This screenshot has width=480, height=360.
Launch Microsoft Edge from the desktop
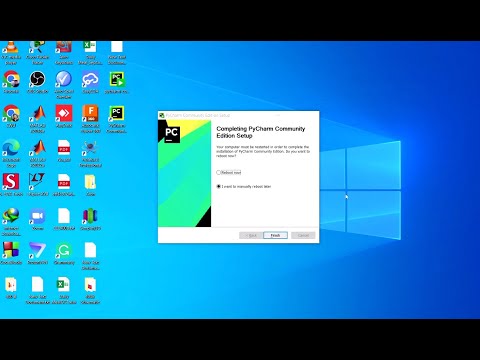pyautogui.click(x=11, y=153)
